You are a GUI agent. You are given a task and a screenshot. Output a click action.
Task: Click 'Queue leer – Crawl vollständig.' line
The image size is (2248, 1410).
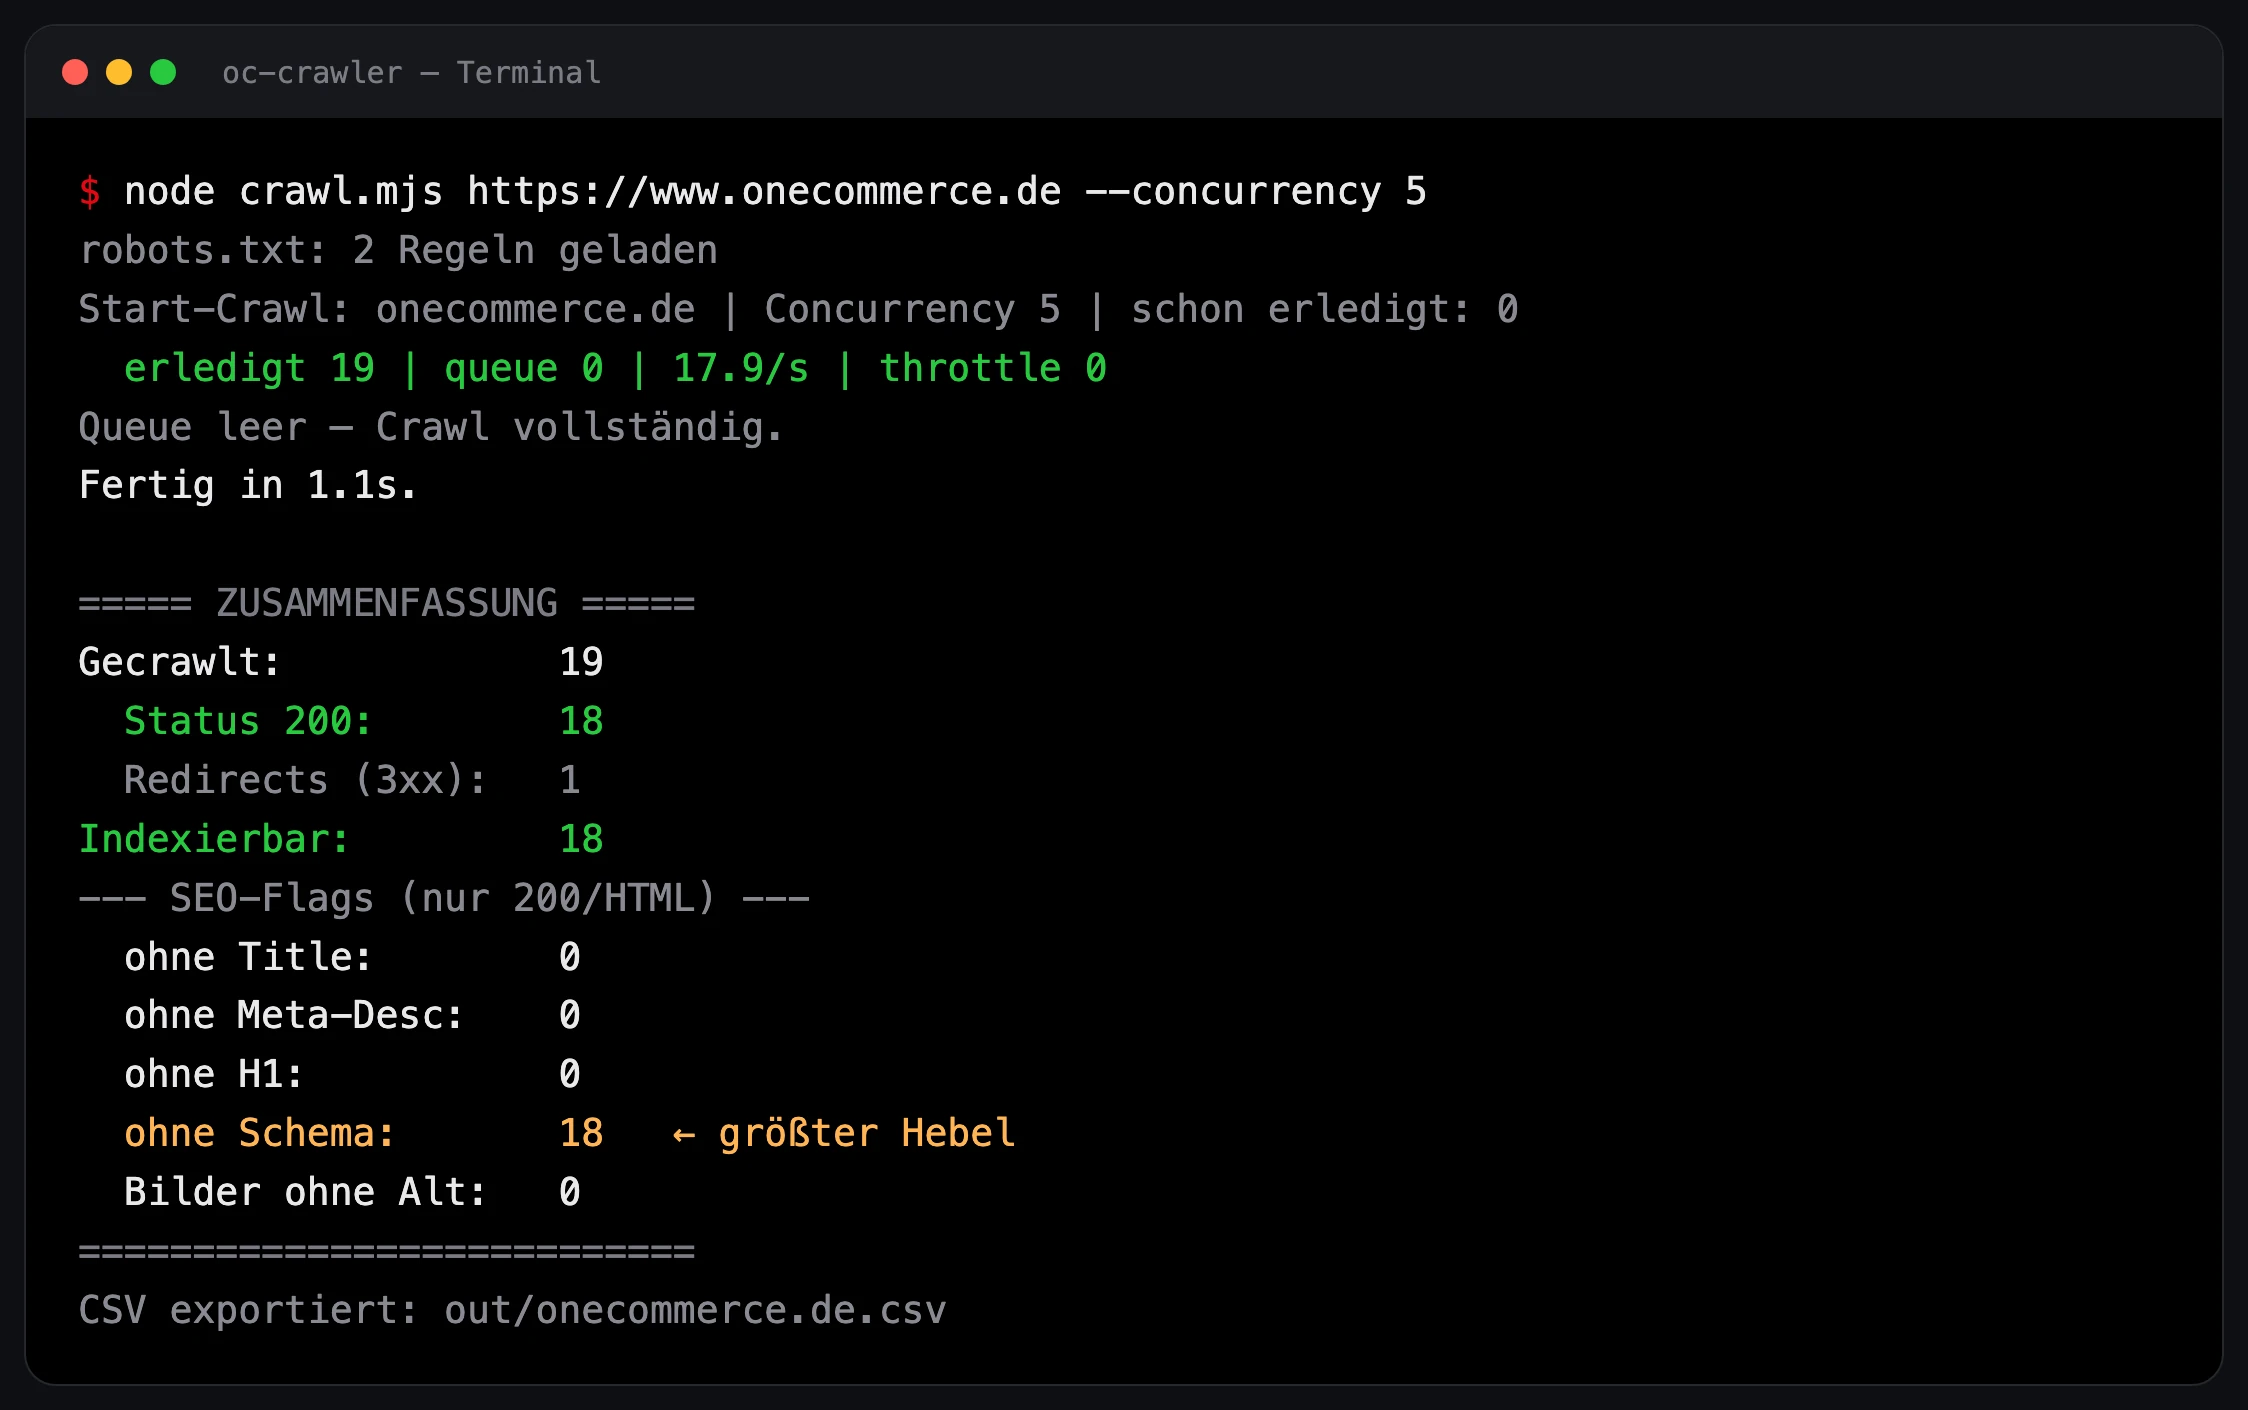[x=431, y=427]
